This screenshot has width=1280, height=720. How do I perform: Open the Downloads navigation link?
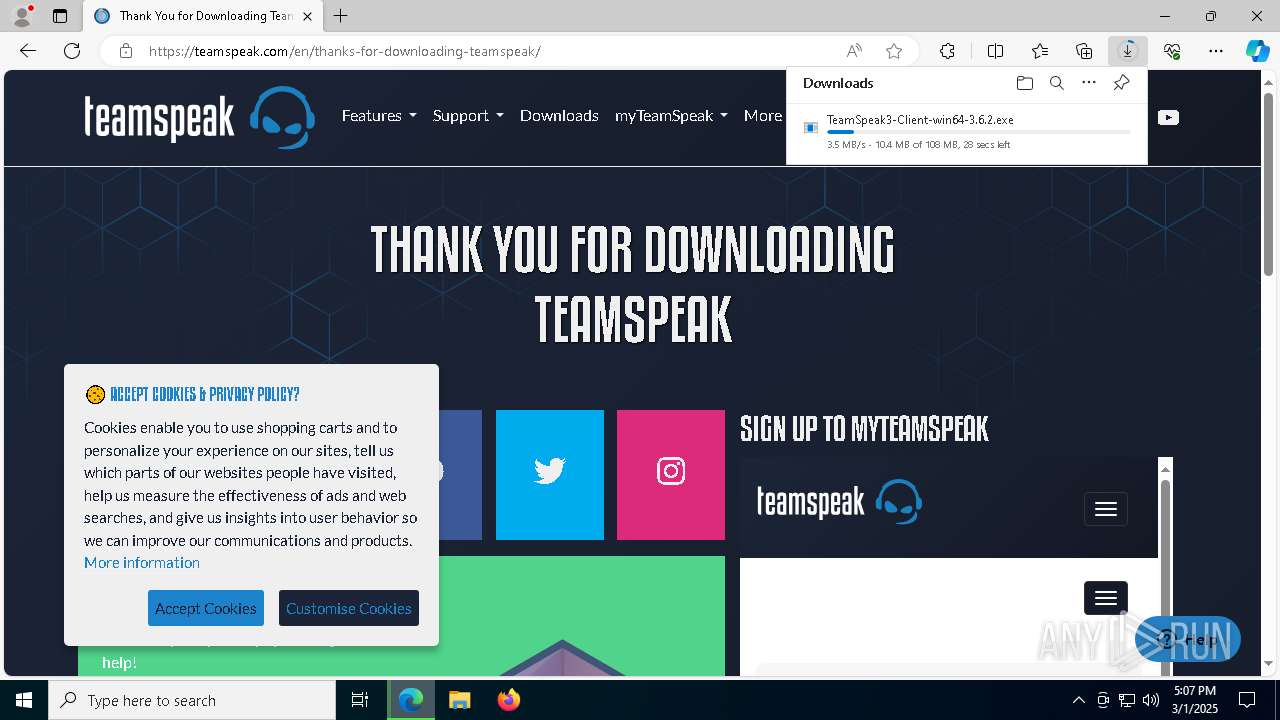559,116
